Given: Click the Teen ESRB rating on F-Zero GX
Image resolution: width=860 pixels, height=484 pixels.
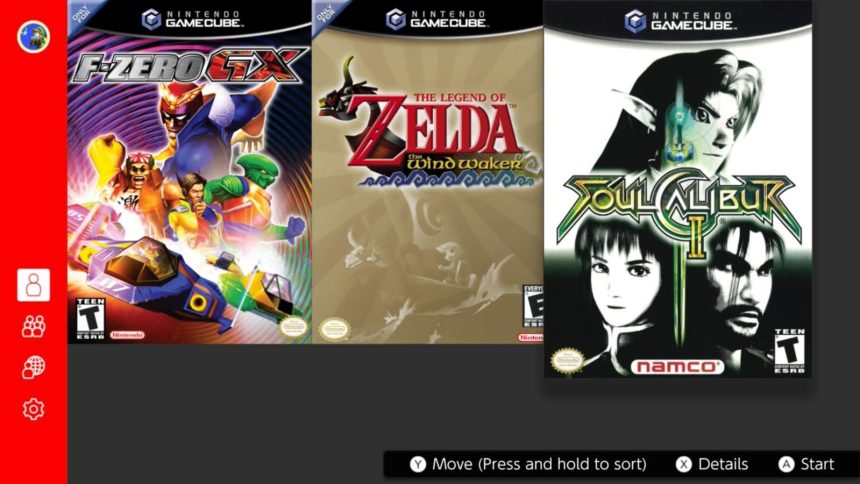Looking at the screenshot, I should coord(90,319).
